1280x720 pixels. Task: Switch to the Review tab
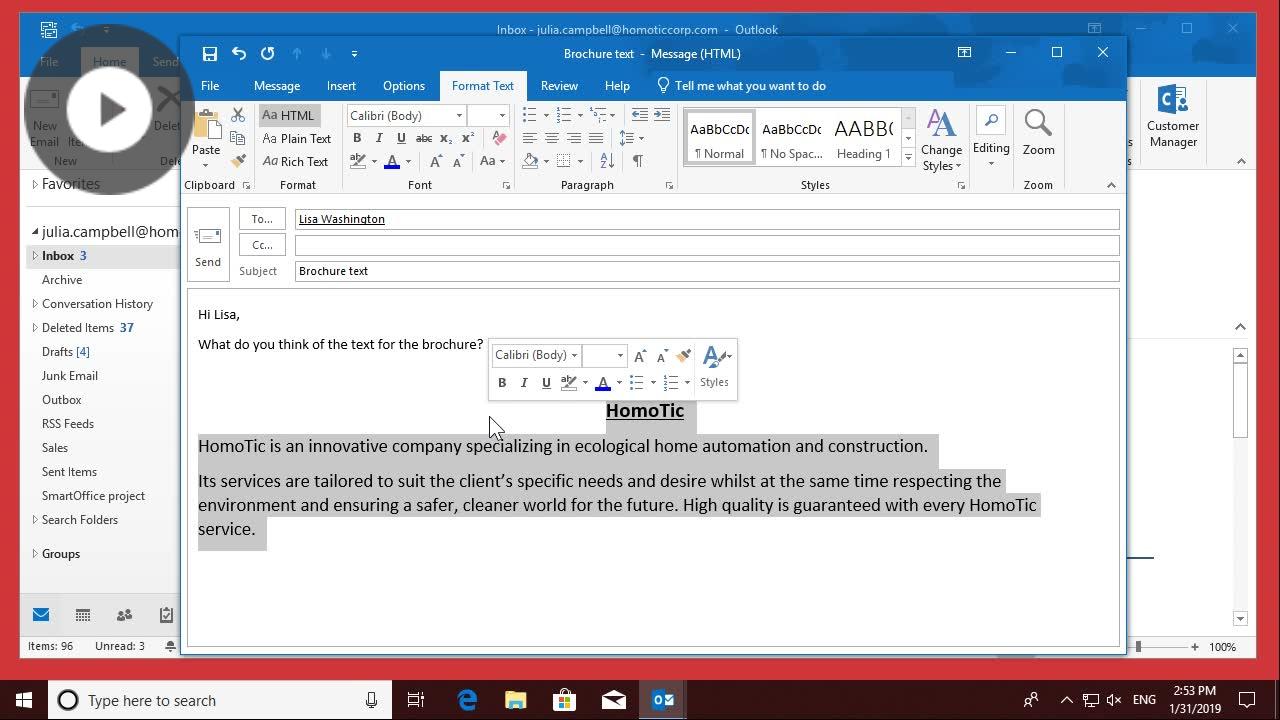pyautogui.click(x=559, y=86)
